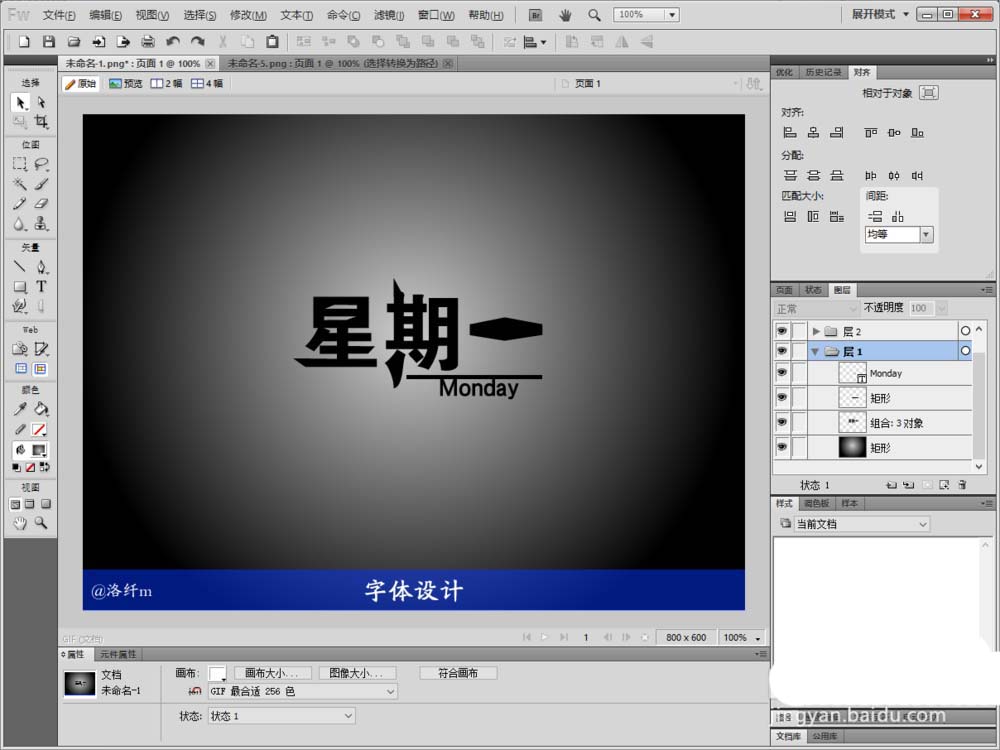The image size is (1000, 750).
Task: Click the Save icon in toolbar
Action: coord(48,42)
